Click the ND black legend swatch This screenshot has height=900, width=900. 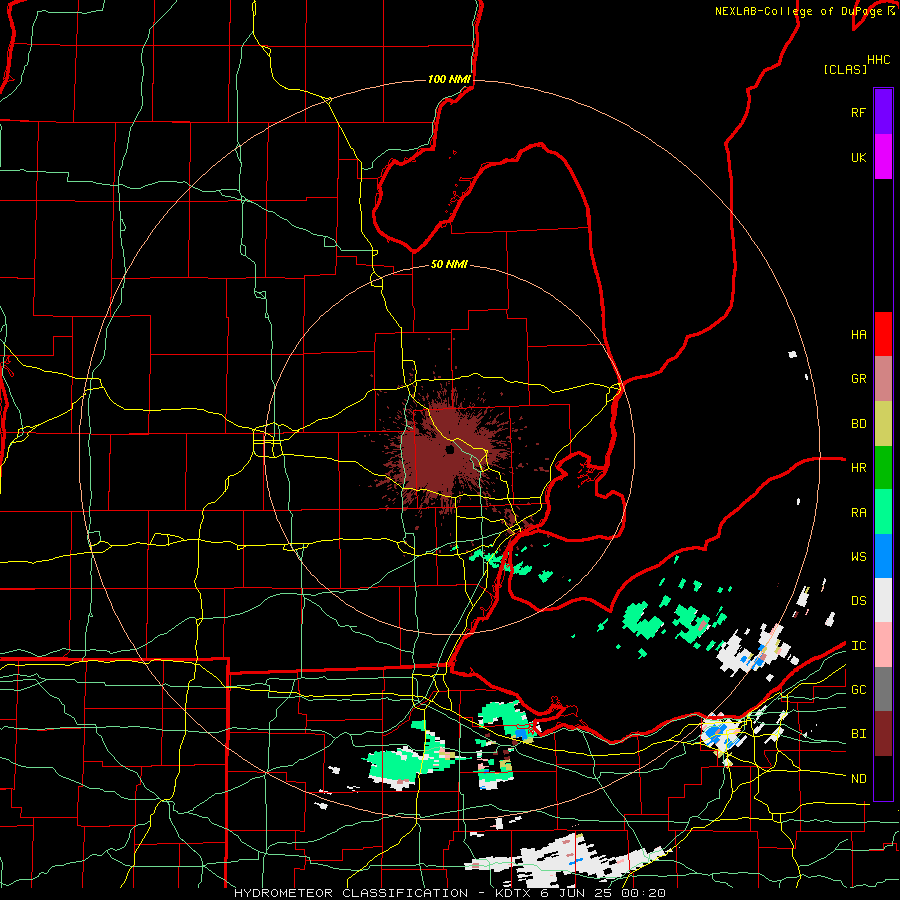click(x=883, y=778)
